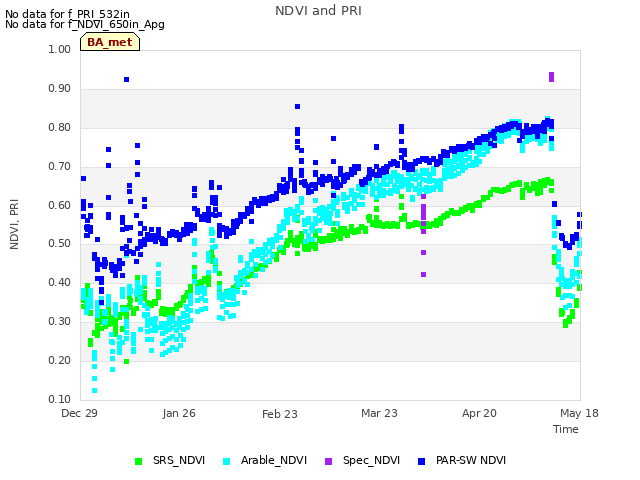Click the 0.50 y-axis tick label

pos(60,244)
